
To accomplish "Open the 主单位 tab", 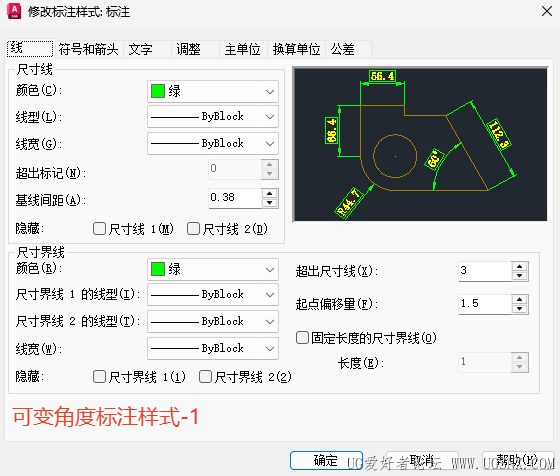I will click(242, 49).
